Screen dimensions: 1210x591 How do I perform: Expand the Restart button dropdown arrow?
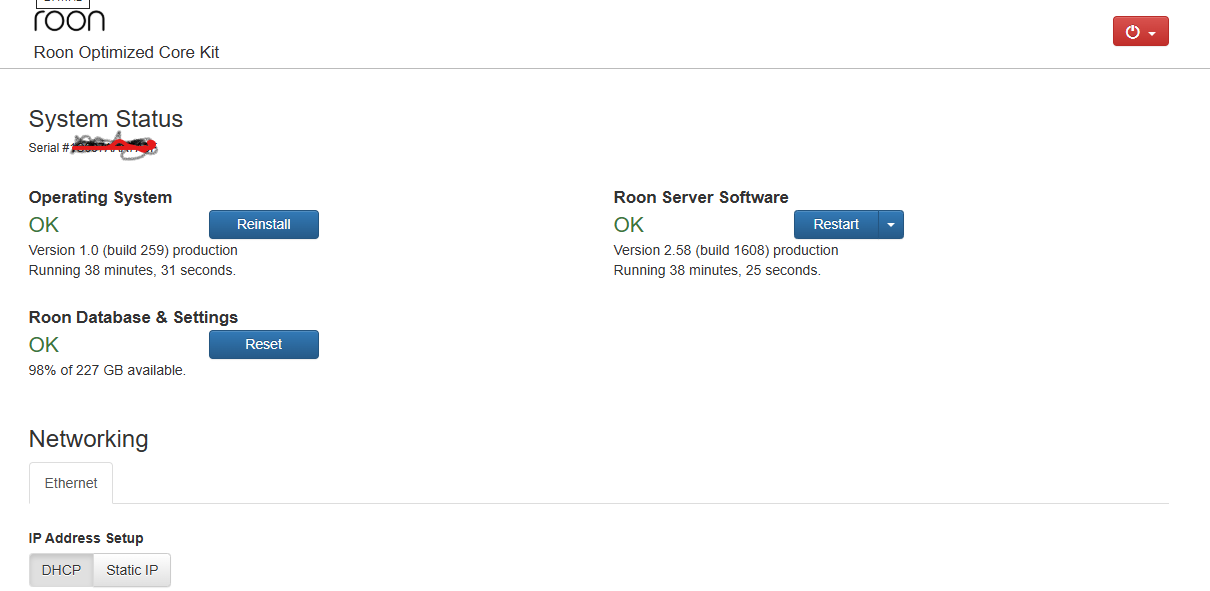tap(890, 224)
